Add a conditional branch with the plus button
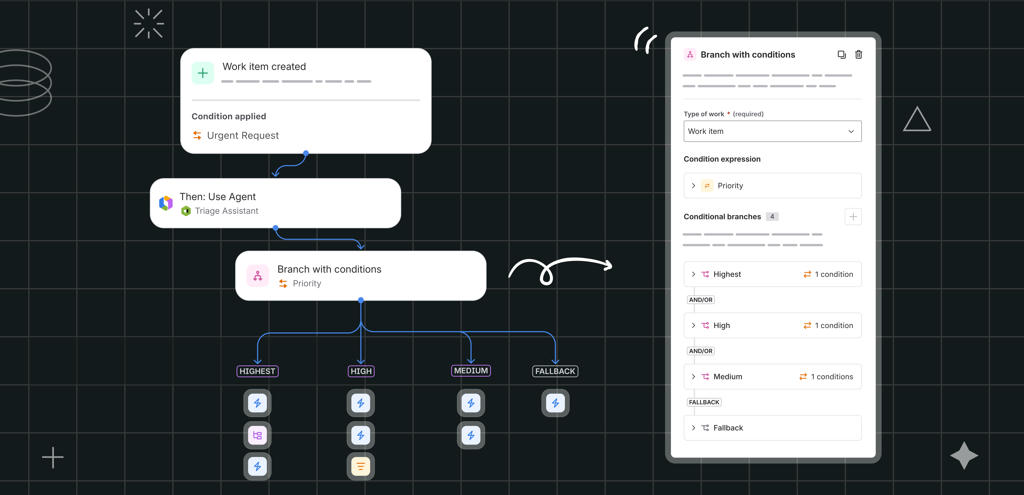The image size is (1024, 495). click(x=853, y=217)
